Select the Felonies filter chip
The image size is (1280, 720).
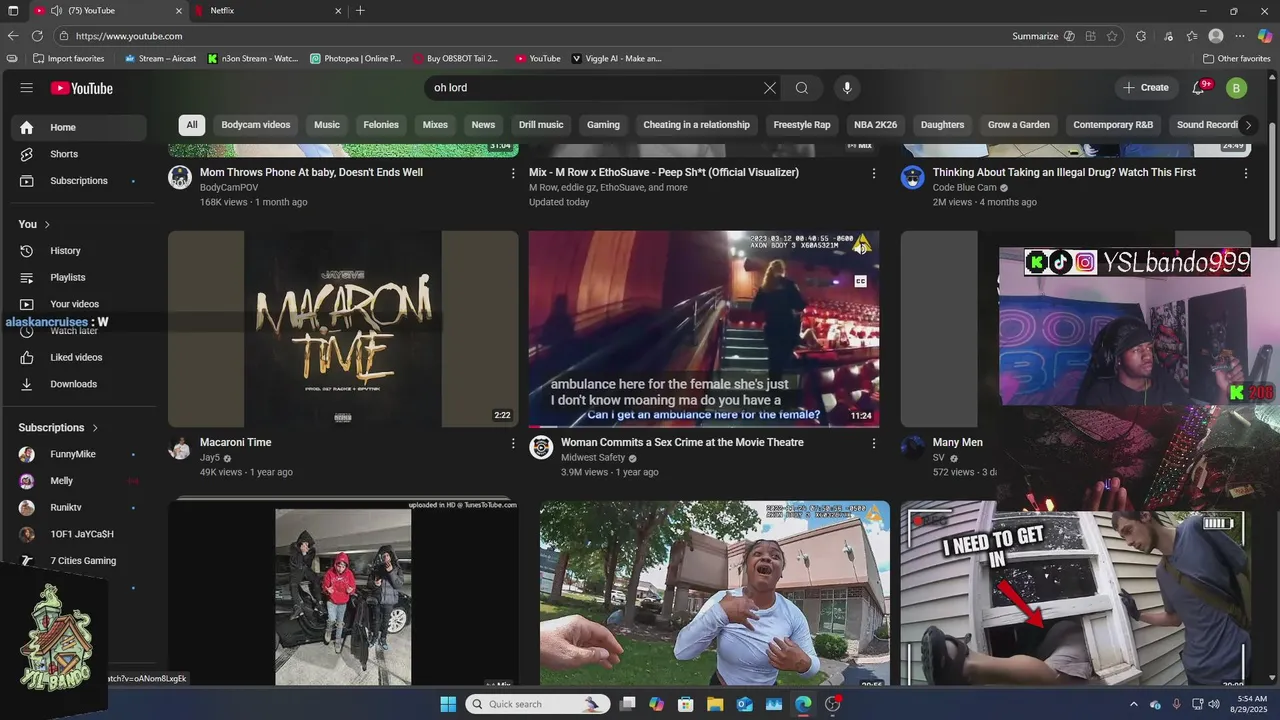381,125
